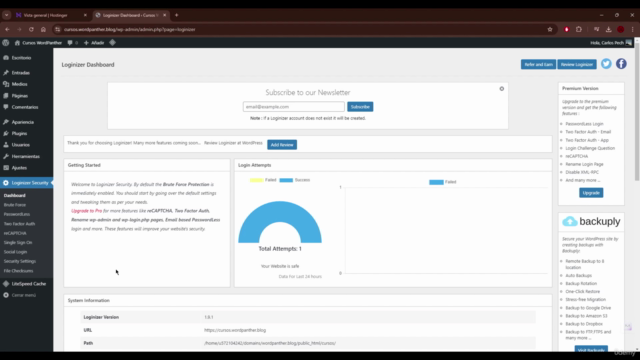Toggle the yellow Failed legend swatch
Image resolution: width=640 pixels, height=360 pixels.
click(x=256, y=180)
